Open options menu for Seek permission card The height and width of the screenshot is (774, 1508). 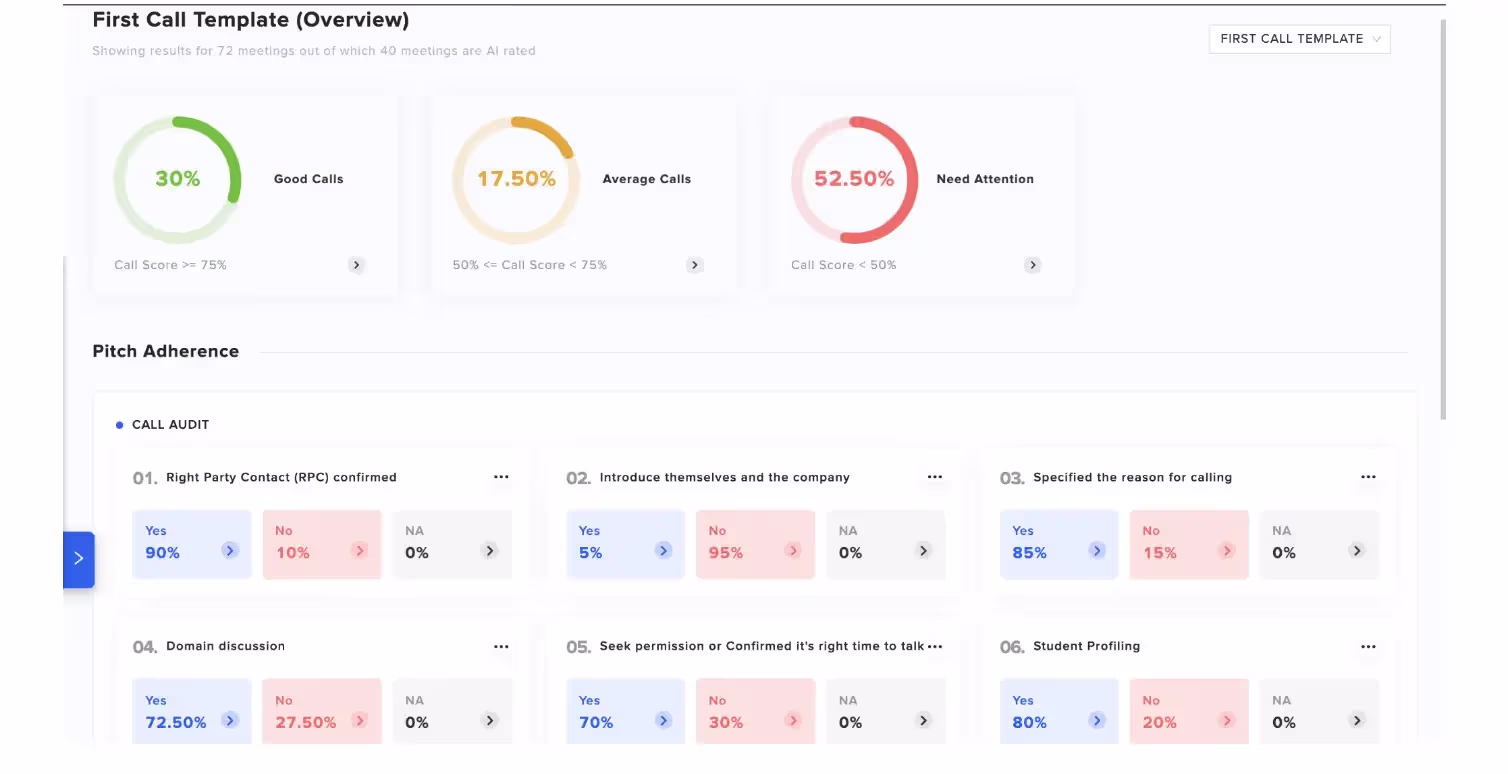(935, 647)
